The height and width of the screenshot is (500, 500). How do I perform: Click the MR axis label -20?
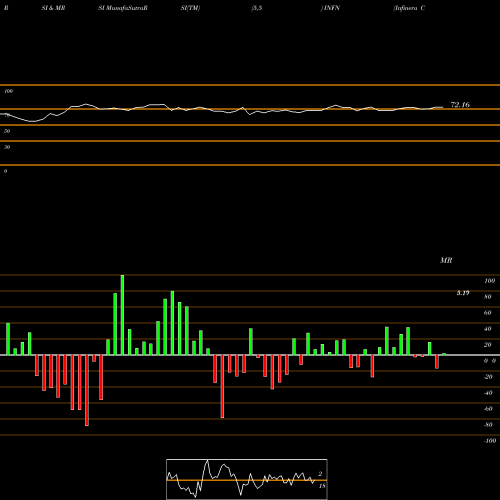(488, 377)
